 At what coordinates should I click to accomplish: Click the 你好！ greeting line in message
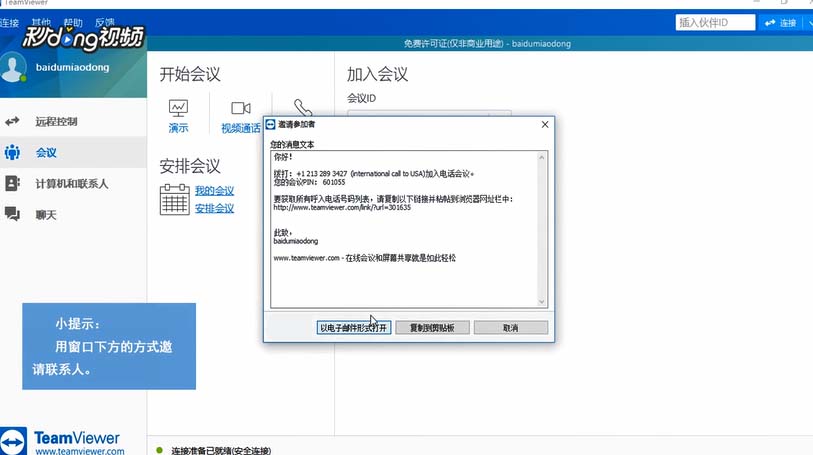point(283,157)
